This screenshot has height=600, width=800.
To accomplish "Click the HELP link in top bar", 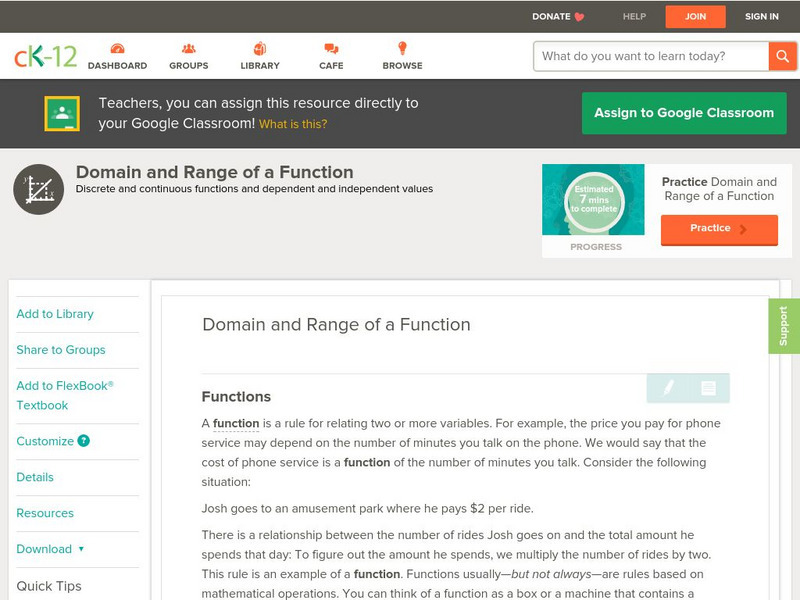I will click(x=634, y=17).
